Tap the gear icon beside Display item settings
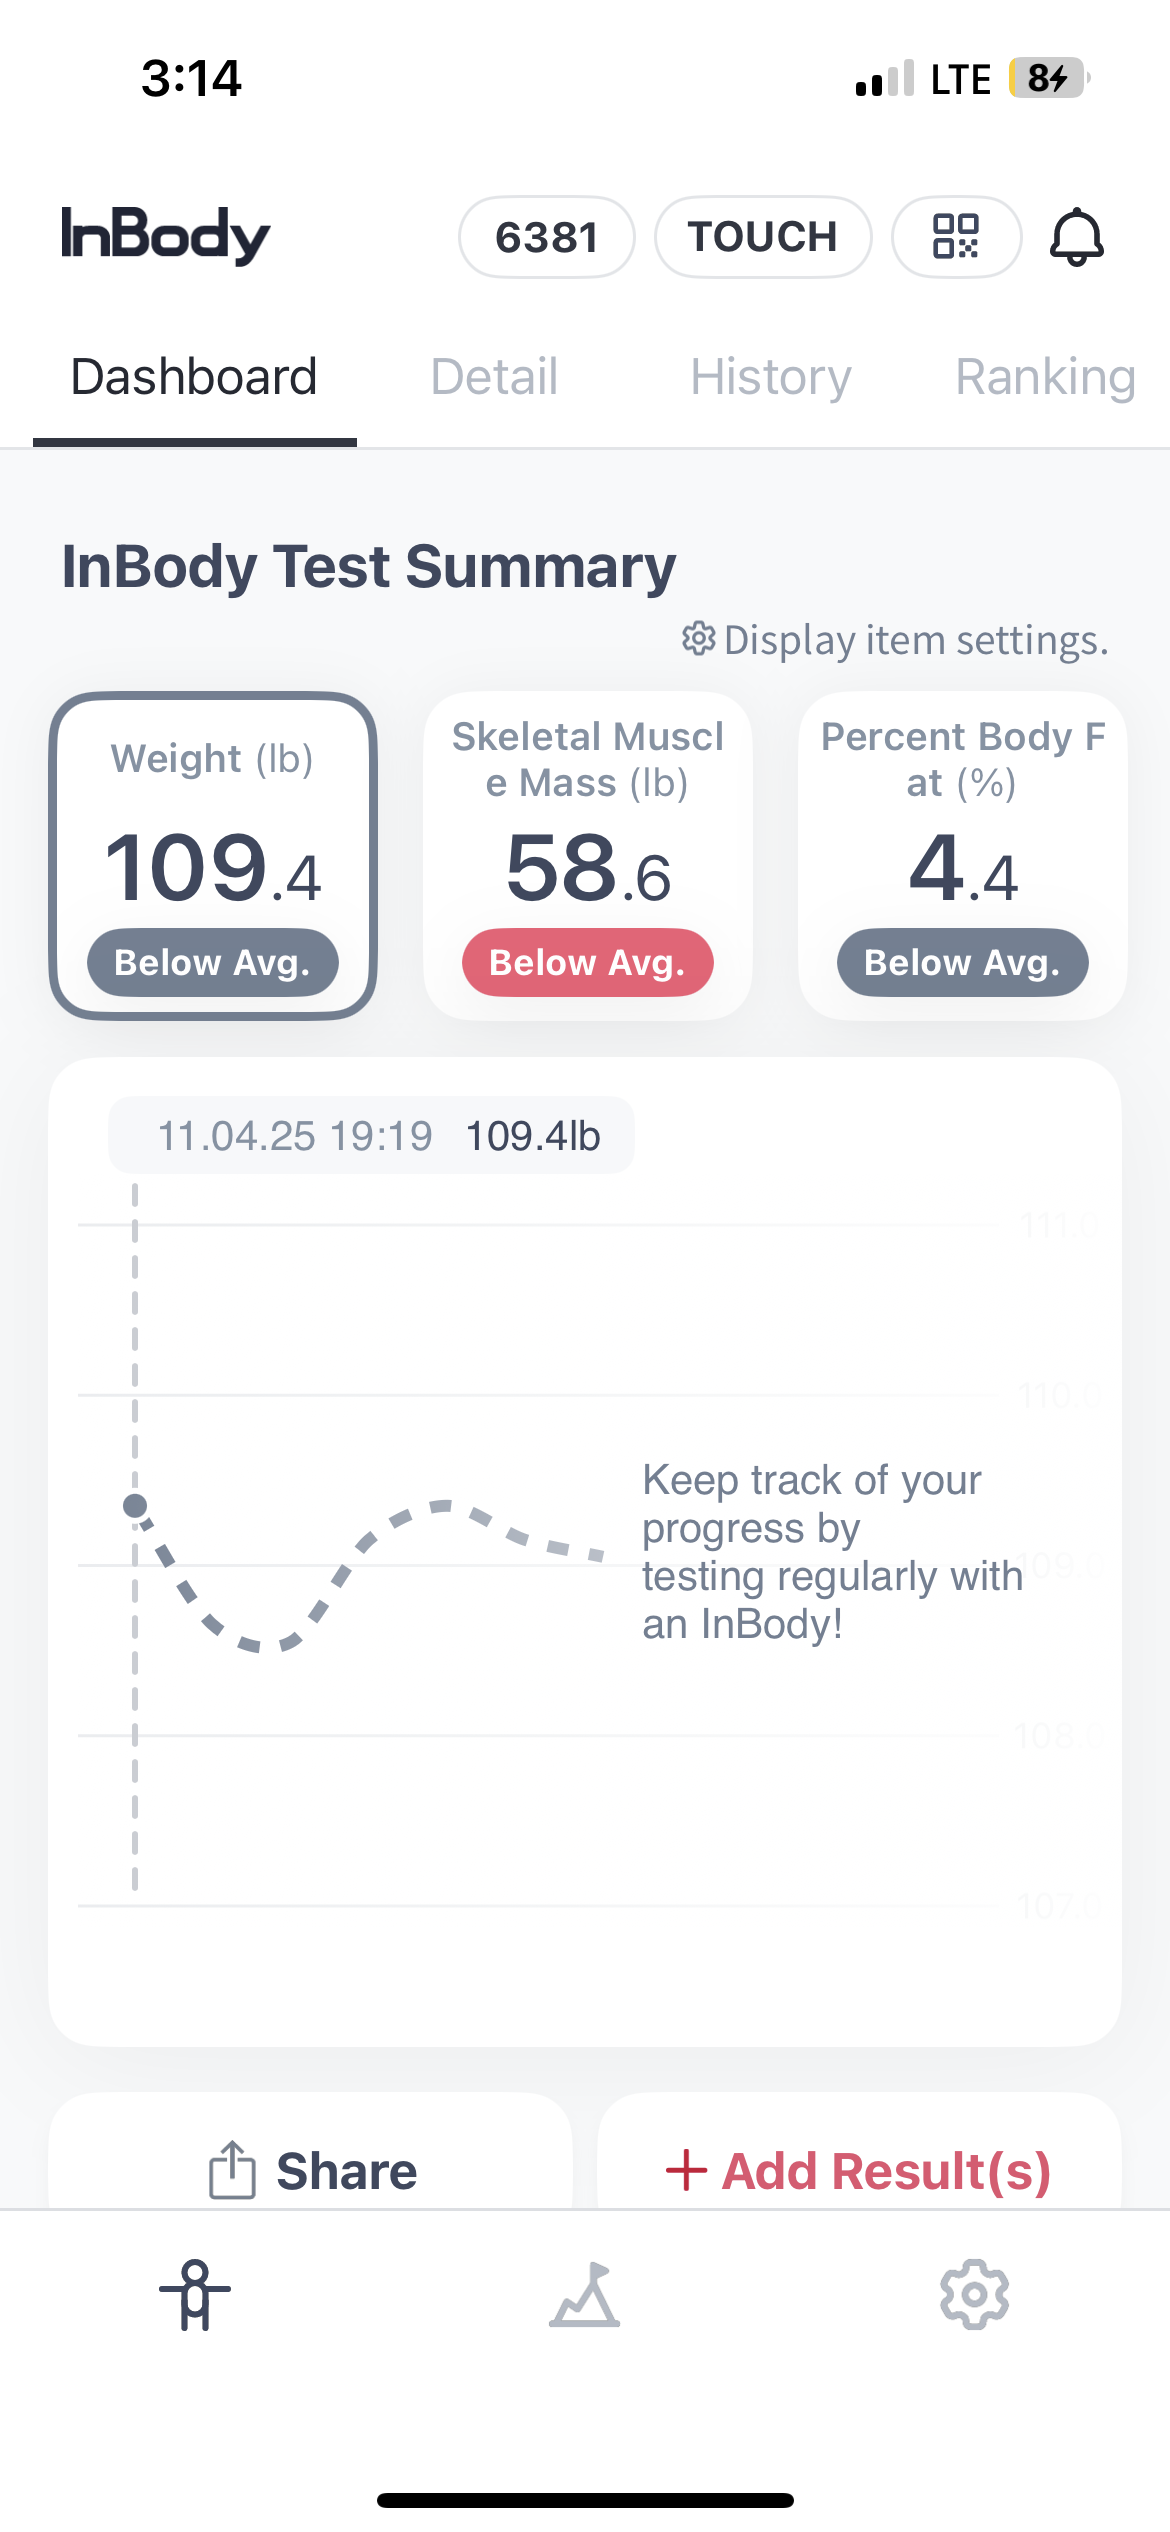Image resolution: width=1170 pixels, height=2532 pixels. coord(698,639)
